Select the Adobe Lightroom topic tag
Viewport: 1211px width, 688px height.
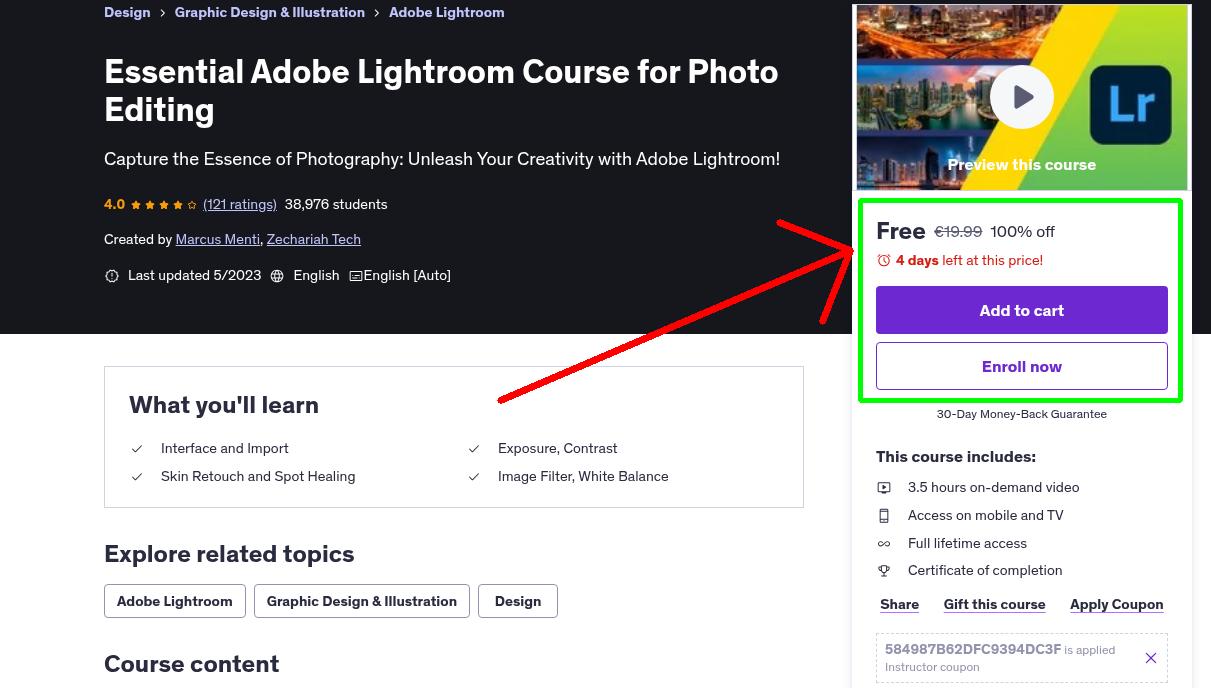coord(175,601)
